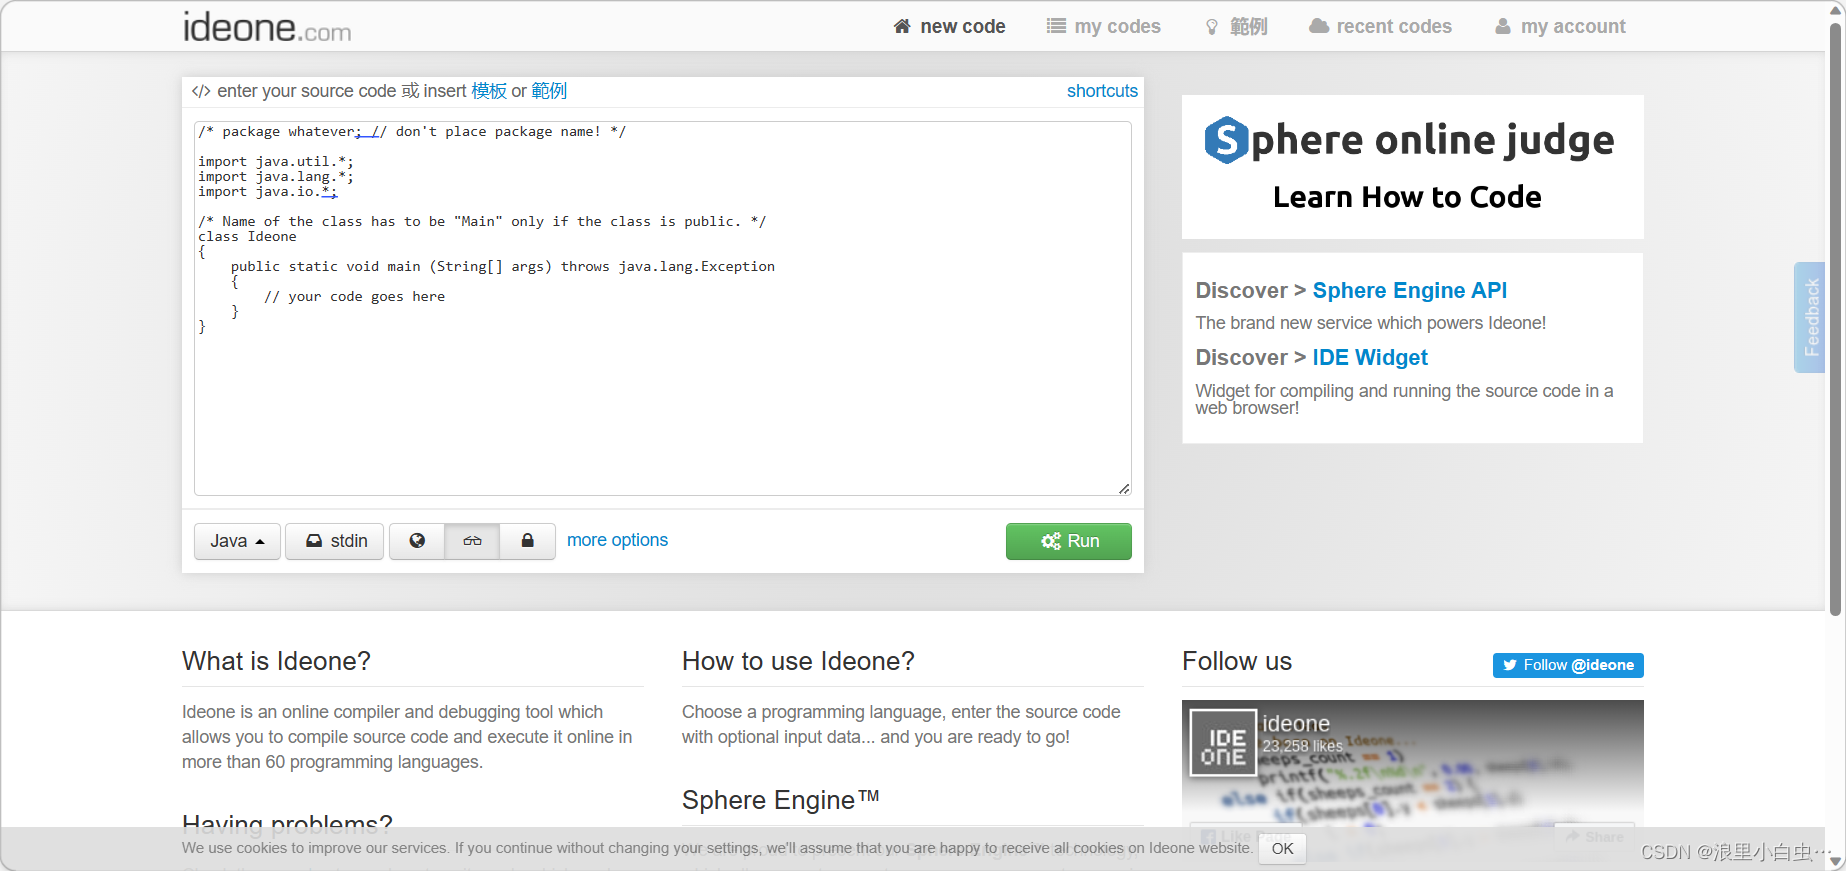Click the Sphere online judge banner

[1412, 167]
